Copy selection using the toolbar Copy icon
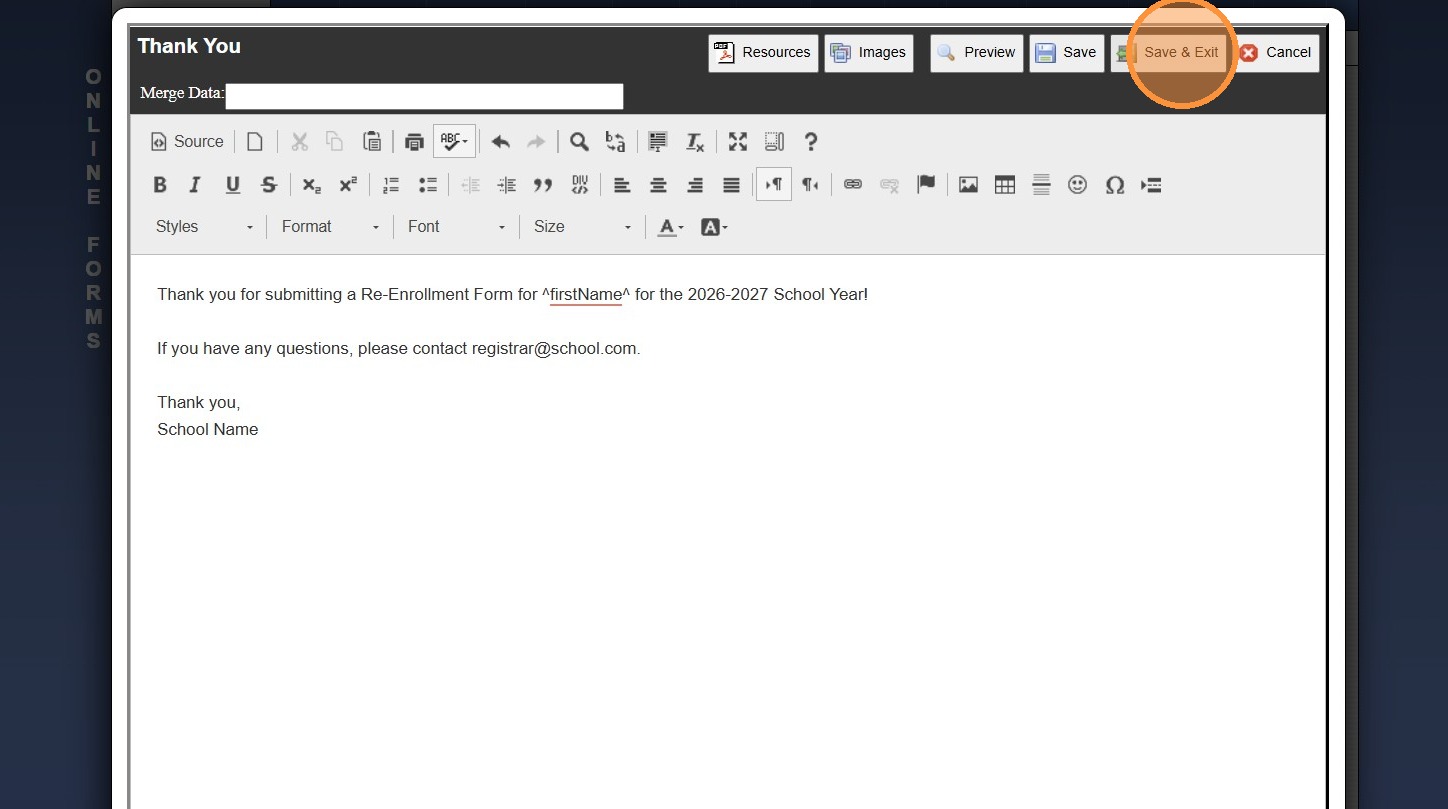Screen dimensions: 1448x809 (335, 142)
